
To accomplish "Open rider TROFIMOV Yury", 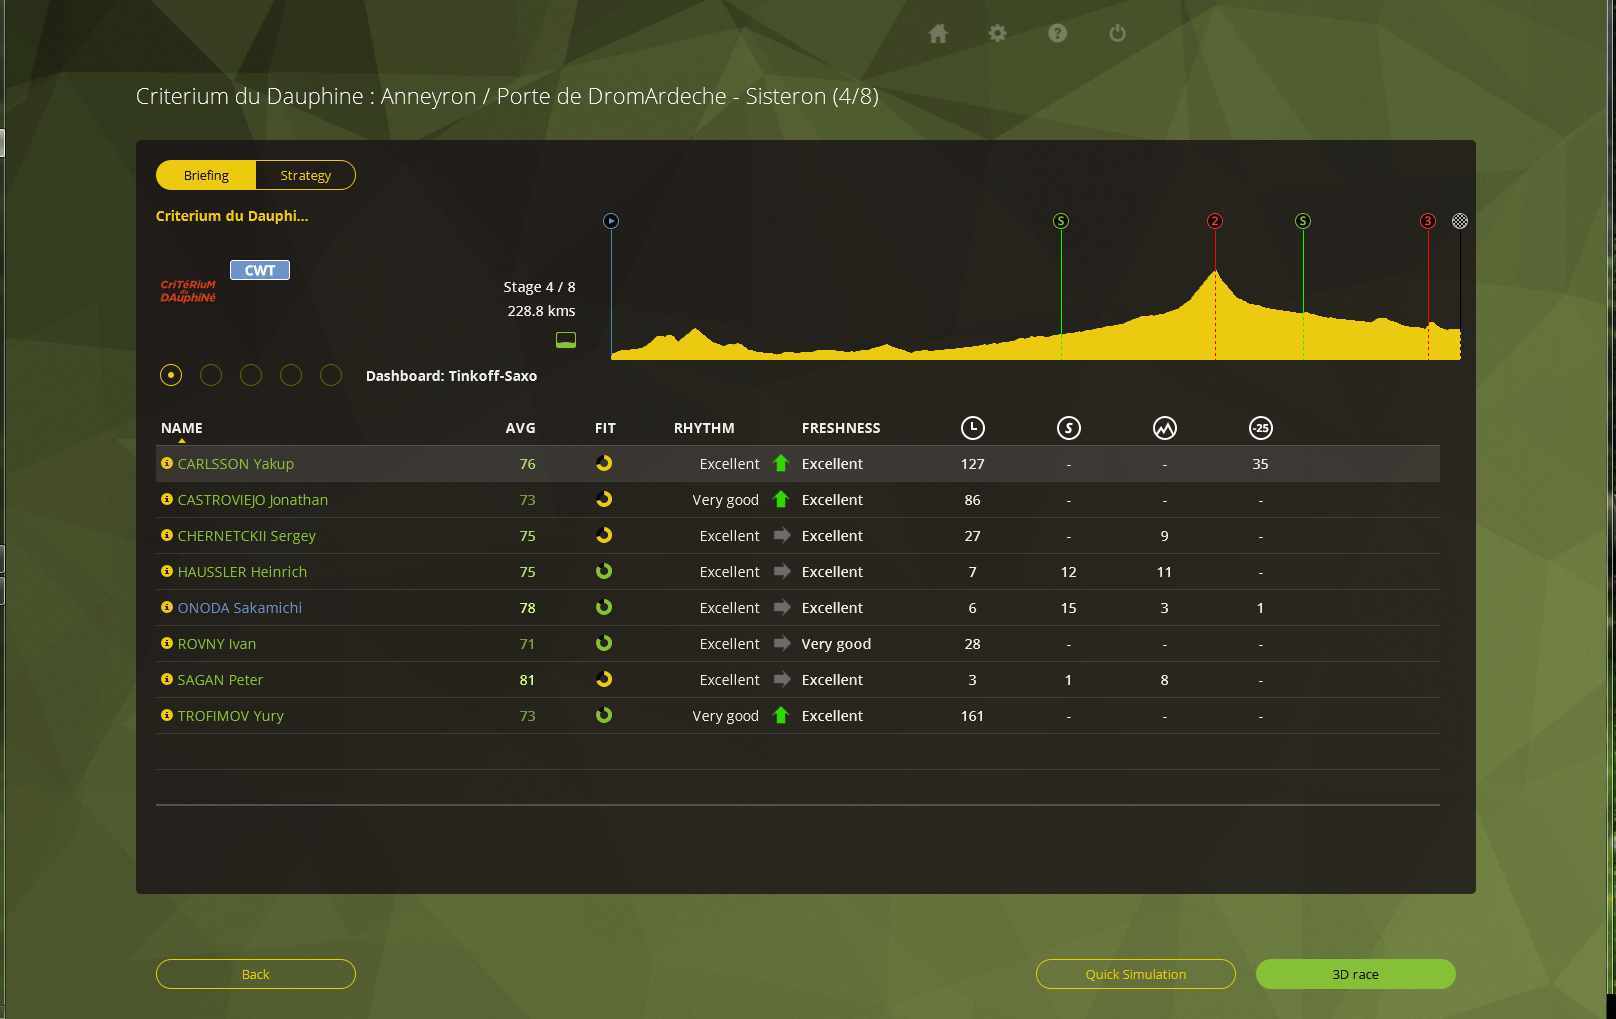I will point(230,716).
